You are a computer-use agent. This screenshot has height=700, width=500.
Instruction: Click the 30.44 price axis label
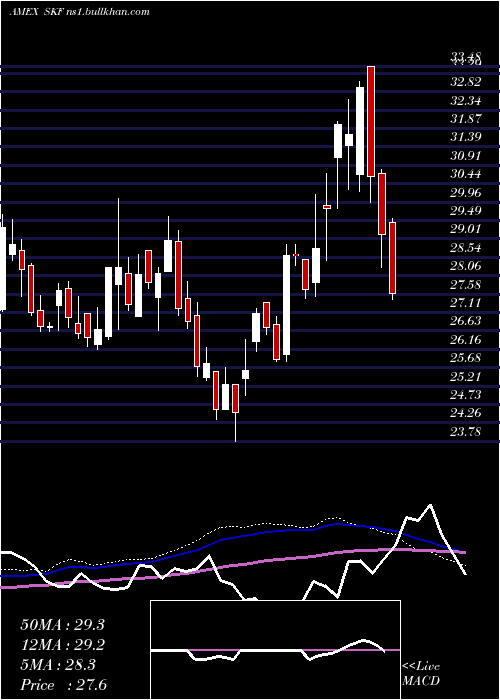pyautogui.click(x=466, y=174)
